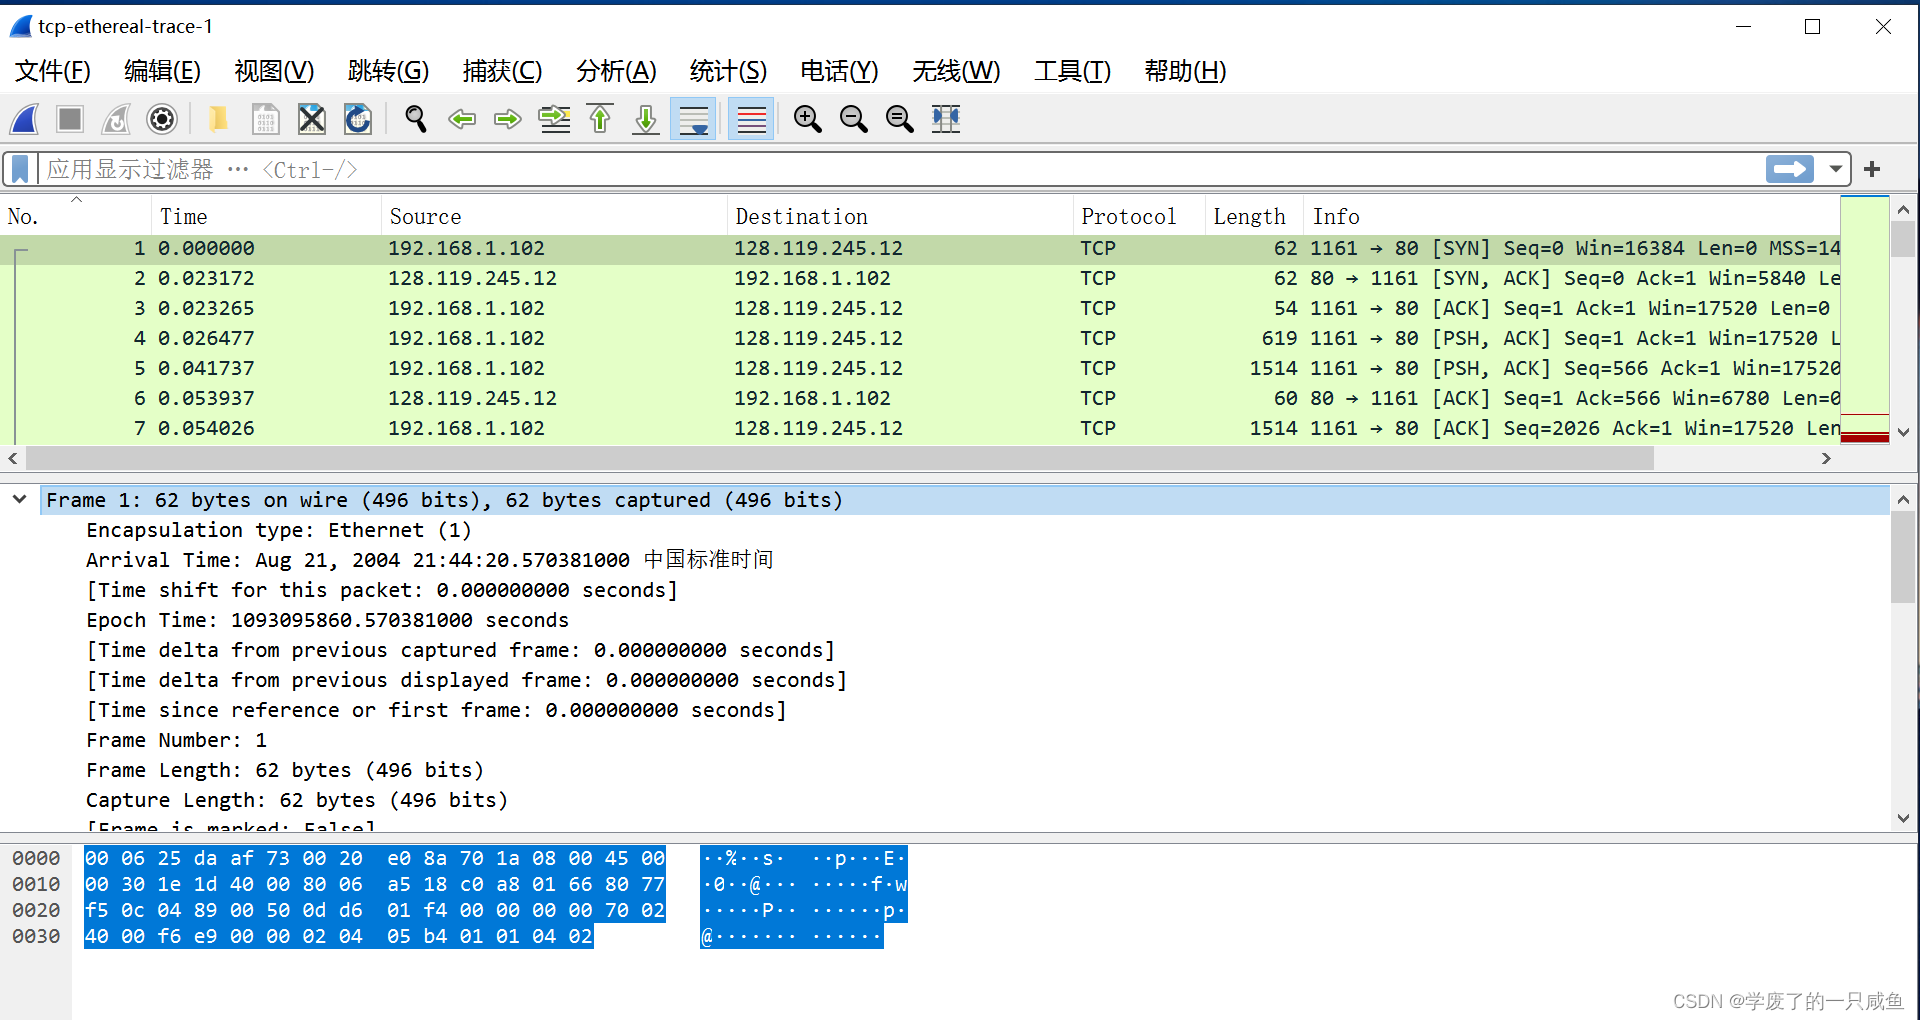Image resolution: width=1920 pixels, height=1020 pixels.
Task: Select hex bytes row at offset 0010
Action: [x=375, y=884]
